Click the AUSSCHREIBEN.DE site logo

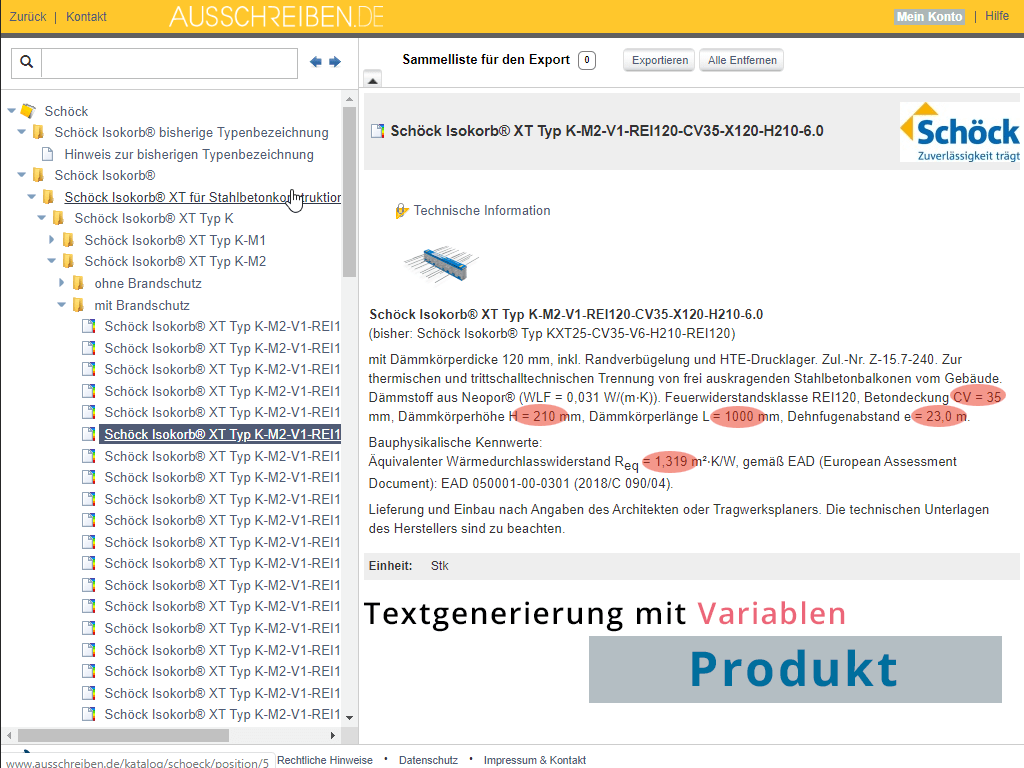[x=276, y=17]
